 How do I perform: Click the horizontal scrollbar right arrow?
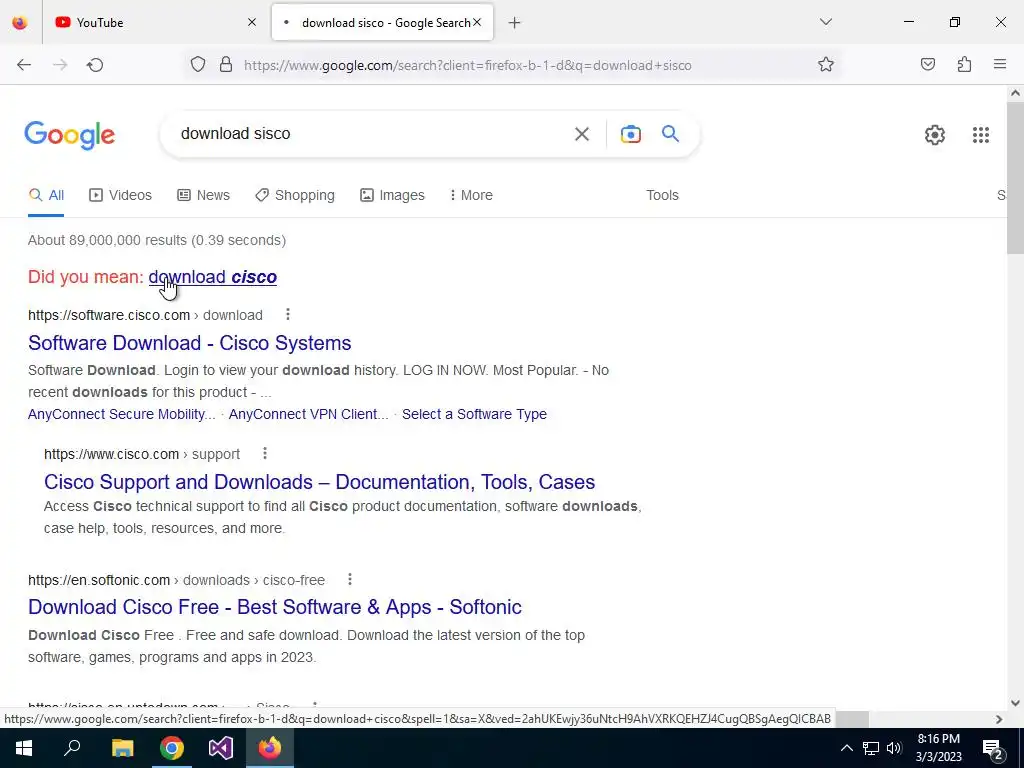[x=999, y=719]
